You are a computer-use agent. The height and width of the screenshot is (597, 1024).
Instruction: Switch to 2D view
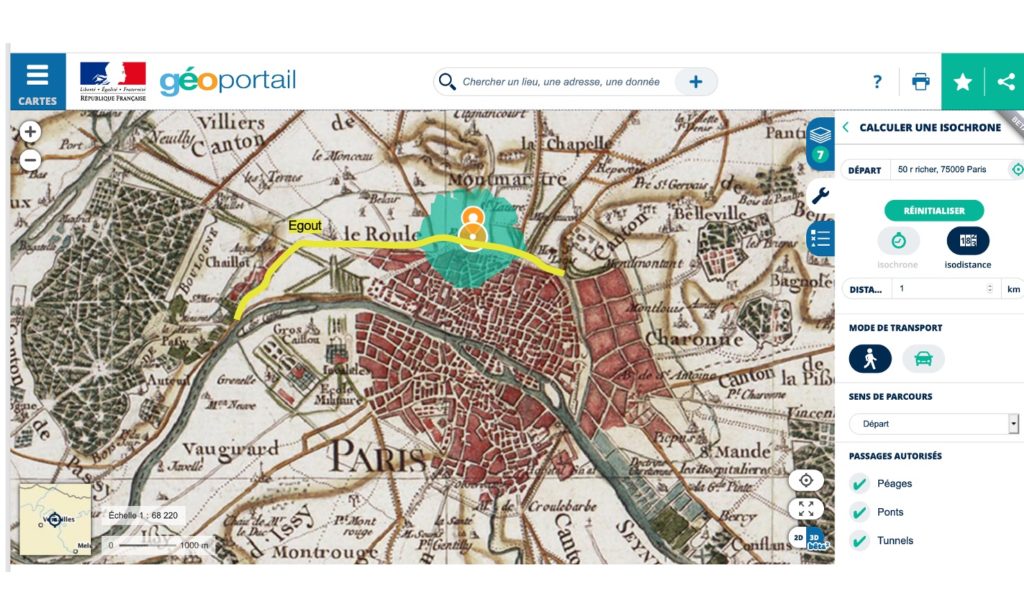coord(798,538)
